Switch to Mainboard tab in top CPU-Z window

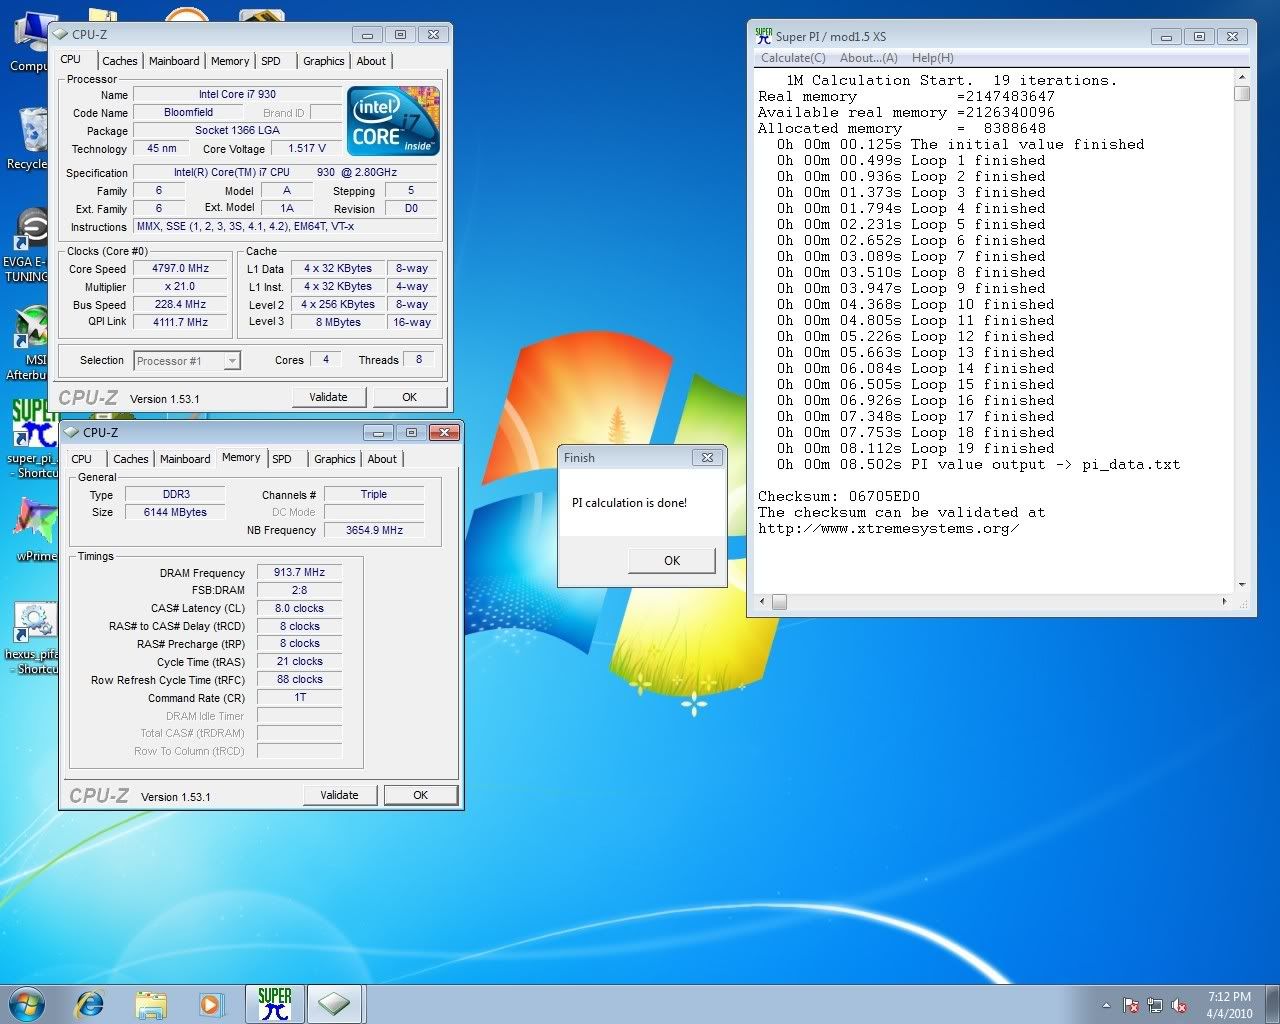[174, 61]
